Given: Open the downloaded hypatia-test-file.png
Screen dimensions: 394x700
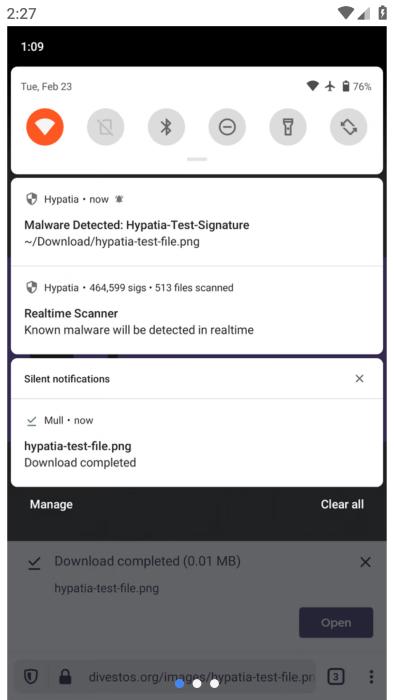Looking at the screenshot, I should click(x=336, y=622).
